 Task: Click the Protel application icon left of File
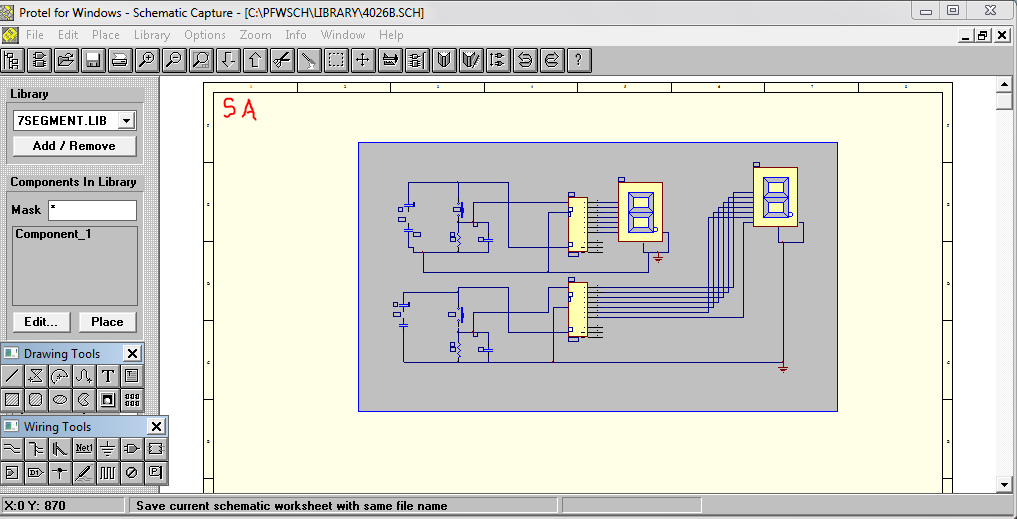coord(10,35)
